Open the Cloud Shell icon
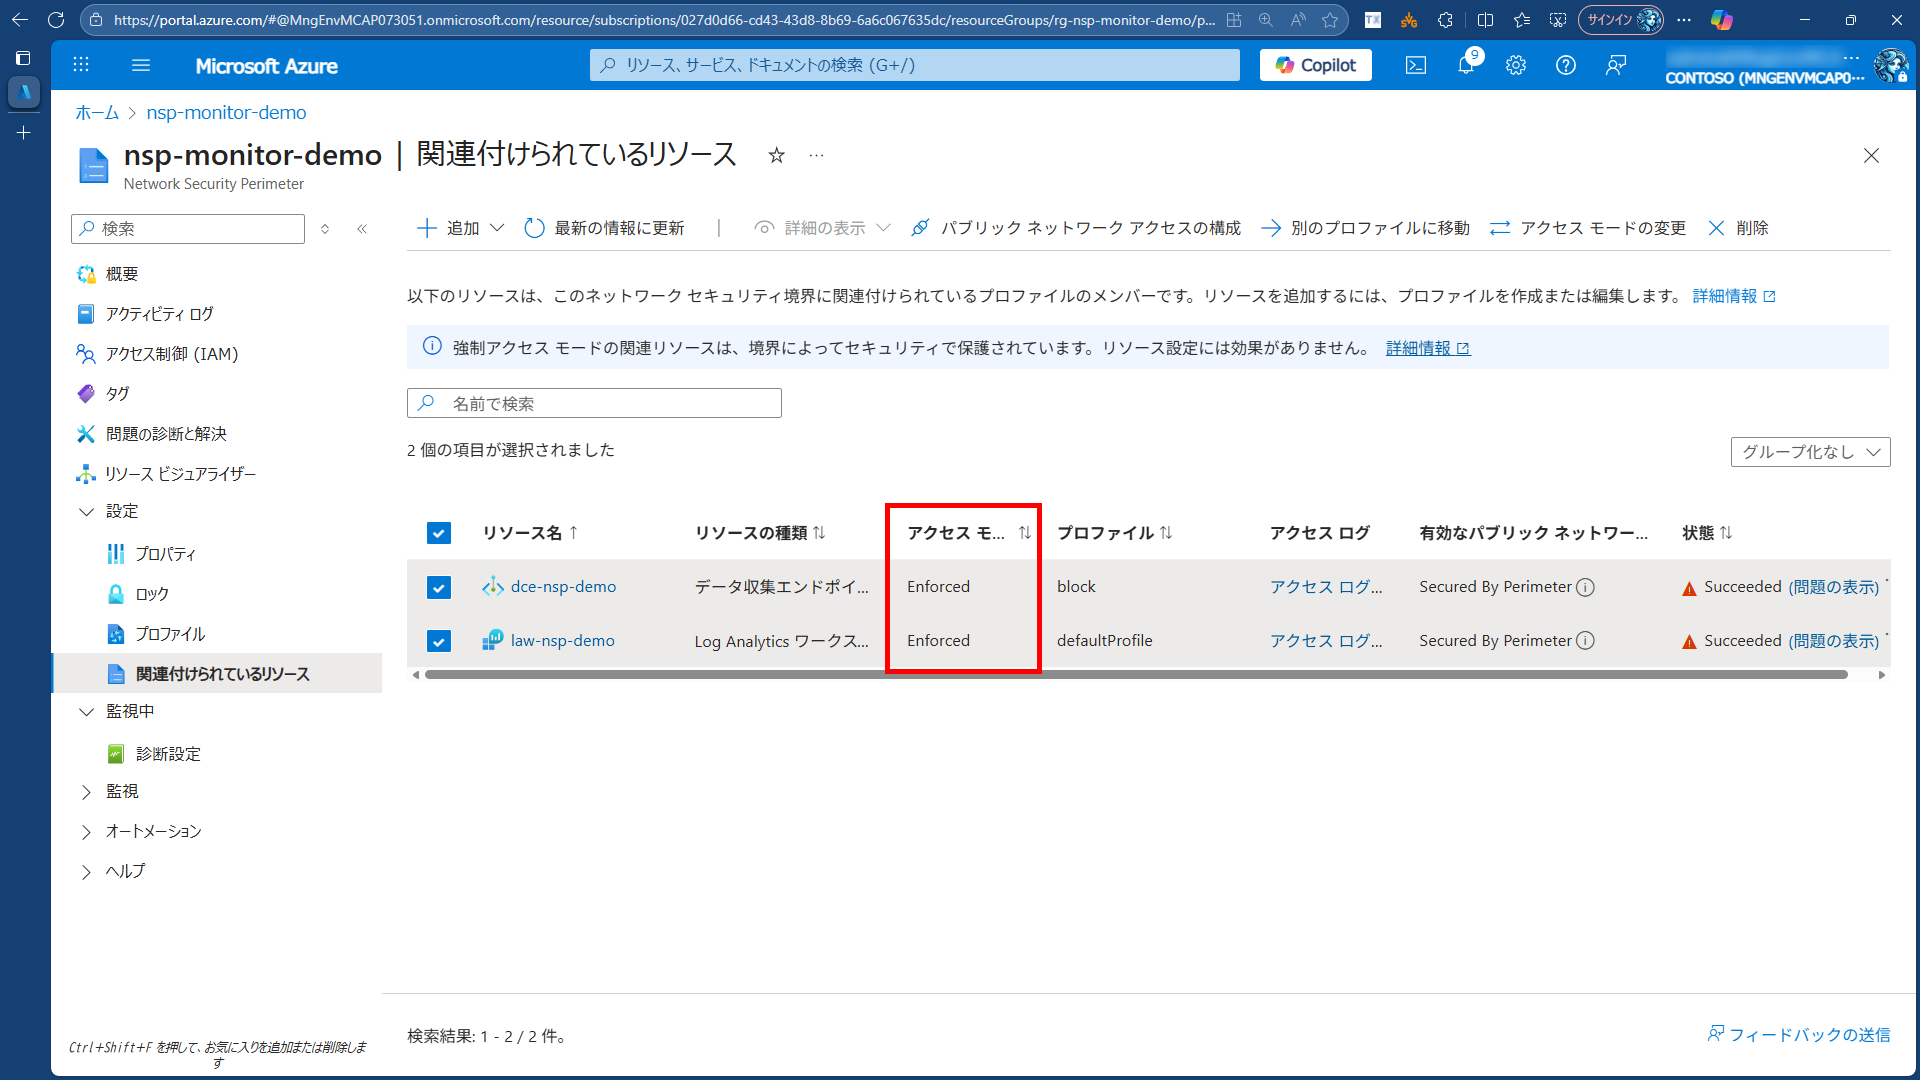1920x1080 pixels. coord(1415,64)
